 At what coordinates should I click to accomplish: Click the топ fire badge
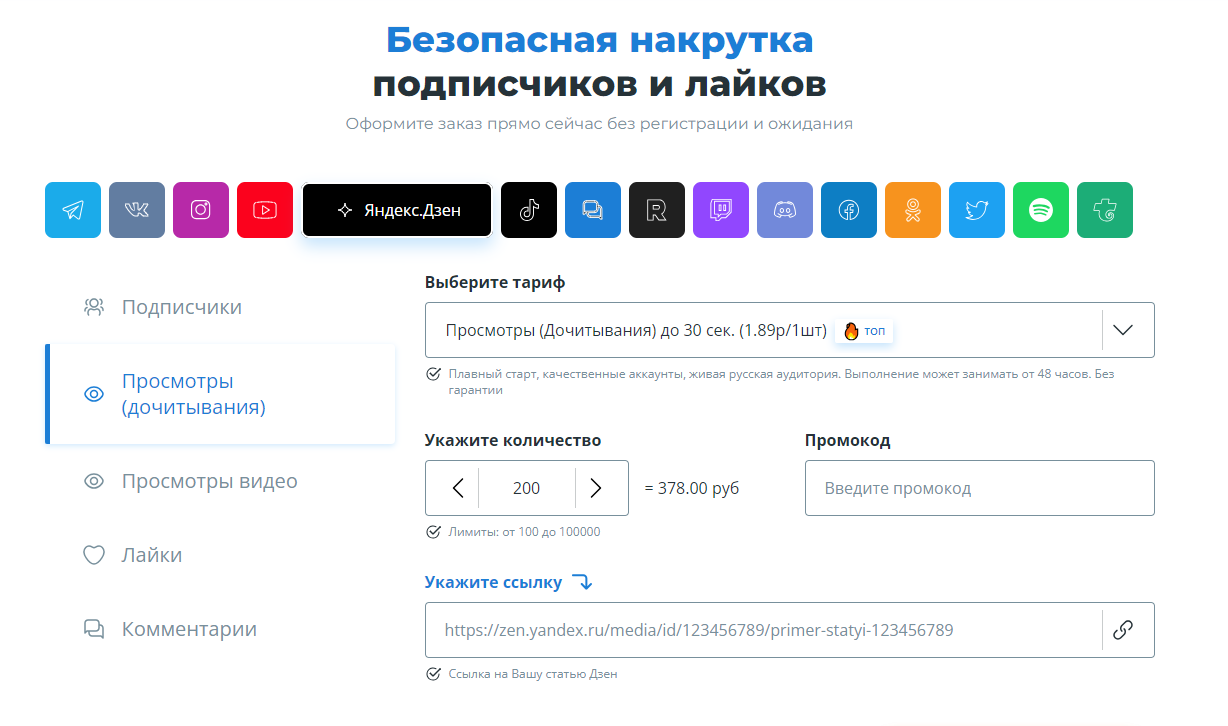pyautogui.click(x=864, y=331)
